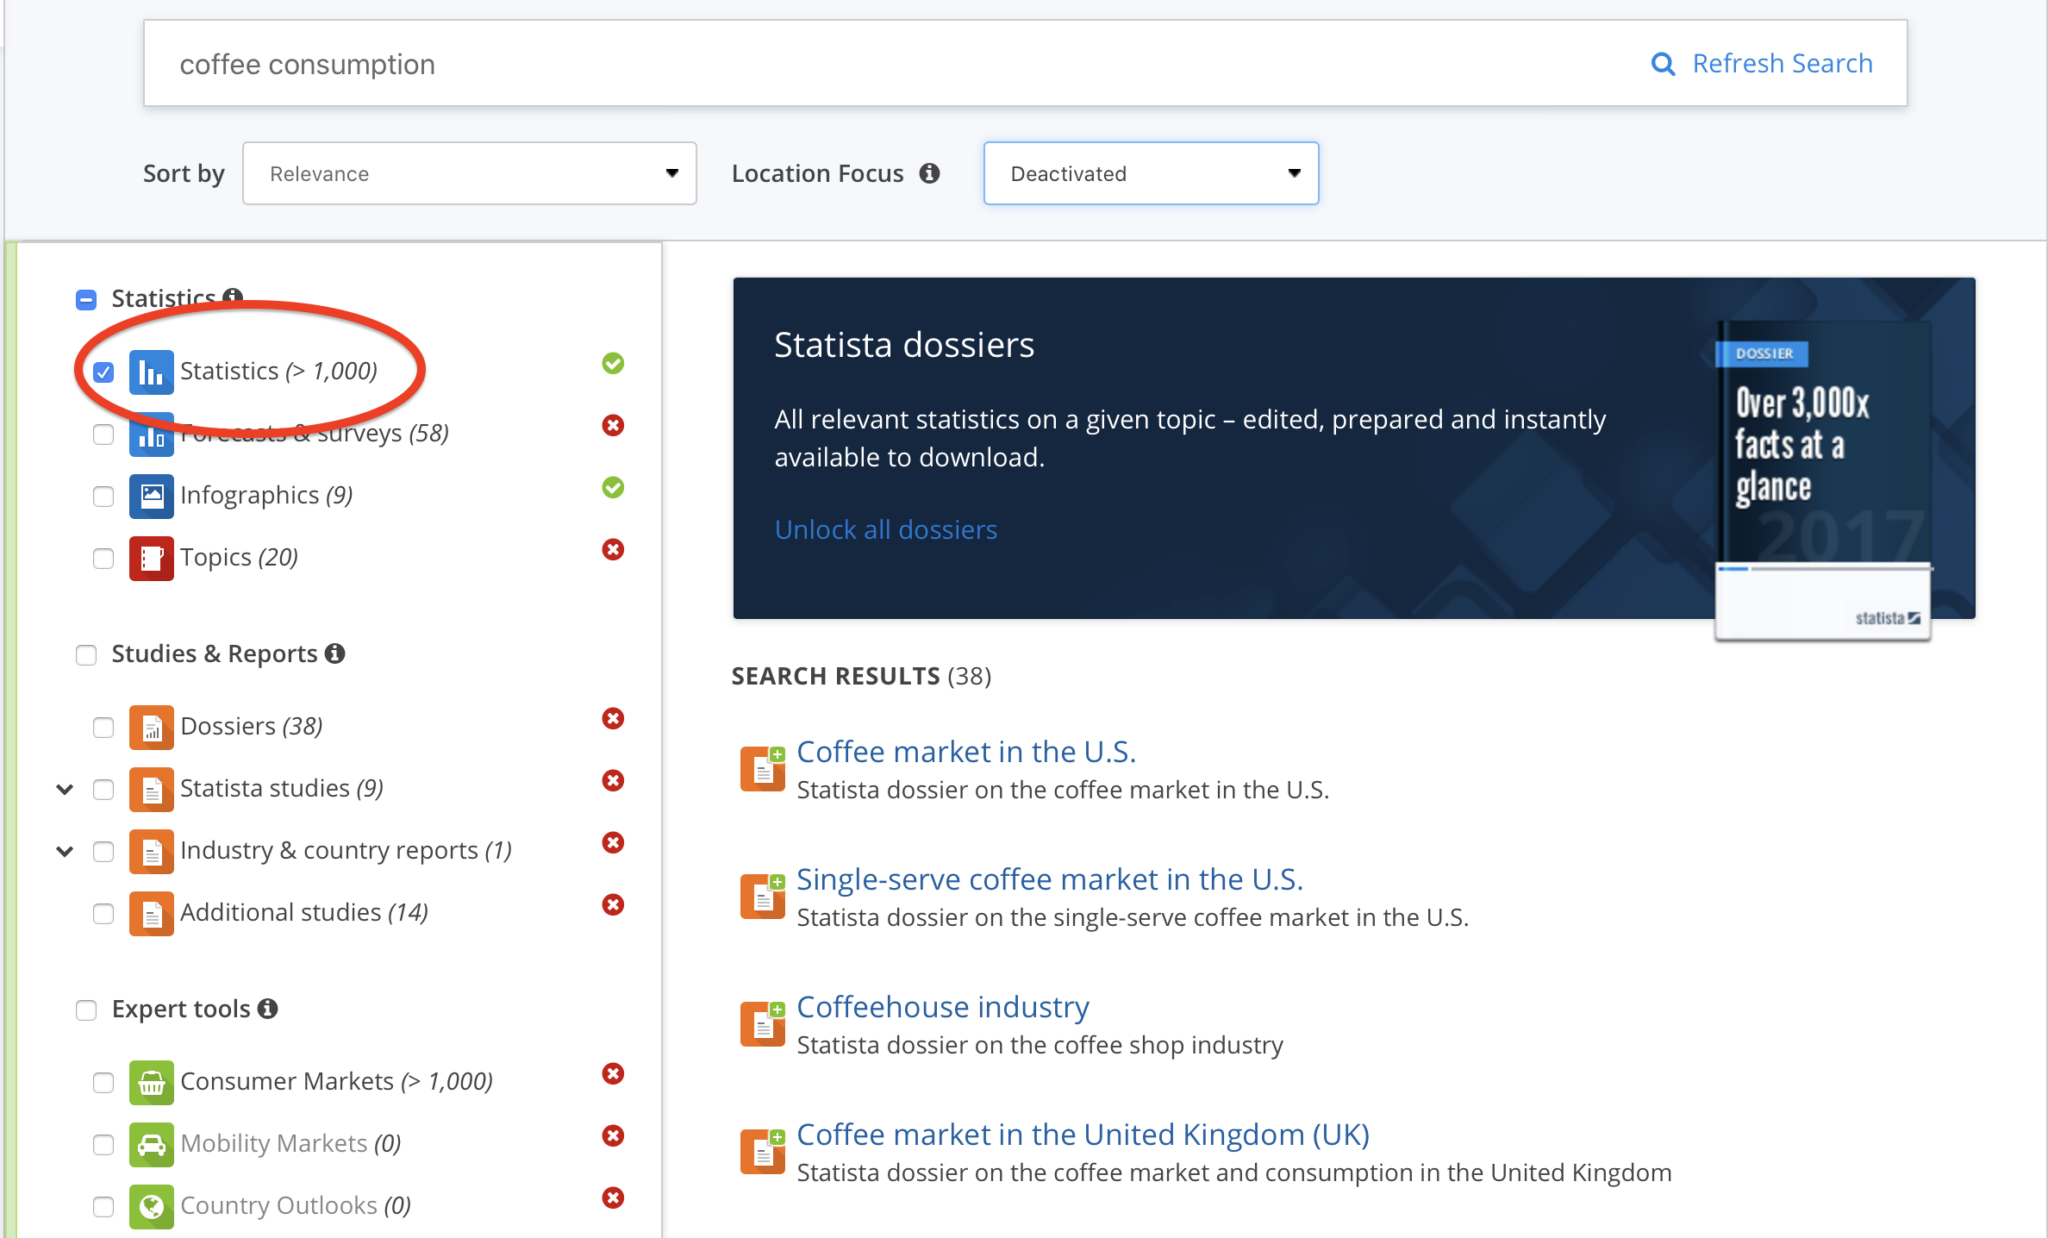This screenshot has width=2048, height=1238.
Task: Click the Country Outlooks globe icon
Action: [151, 1206]
